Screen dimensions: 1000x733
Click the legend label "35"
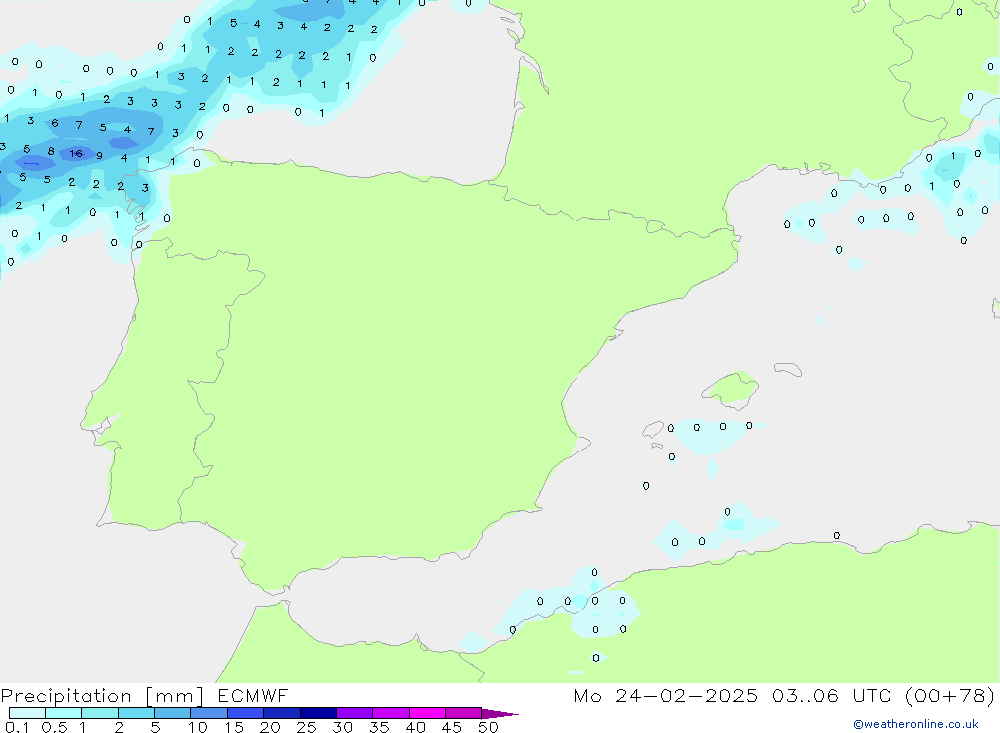[379, 727]
